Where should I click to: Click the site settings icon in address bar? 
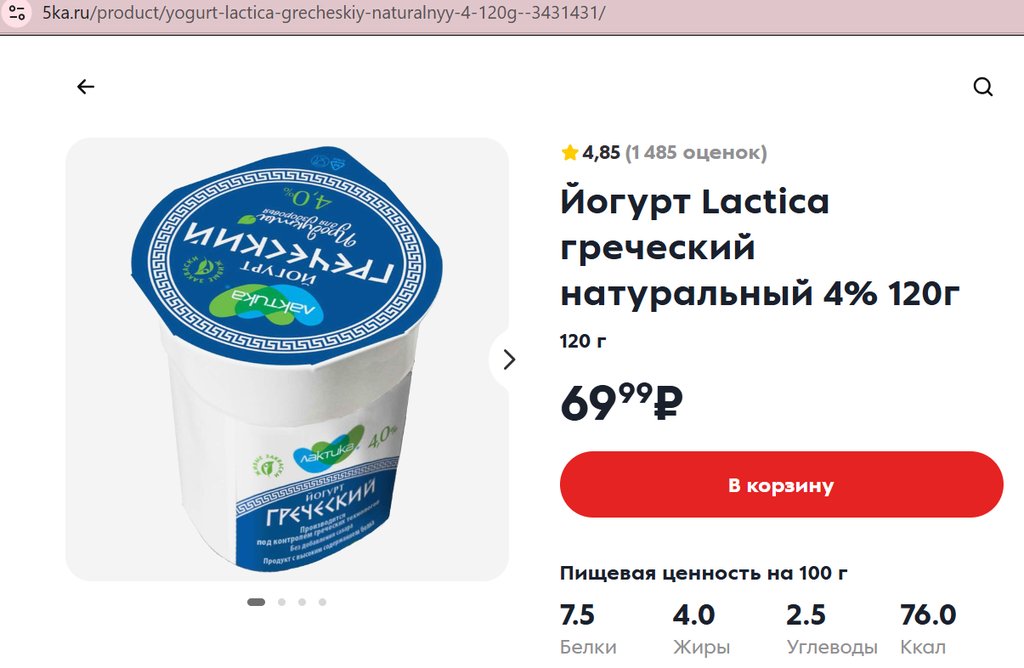pos(17,12)
